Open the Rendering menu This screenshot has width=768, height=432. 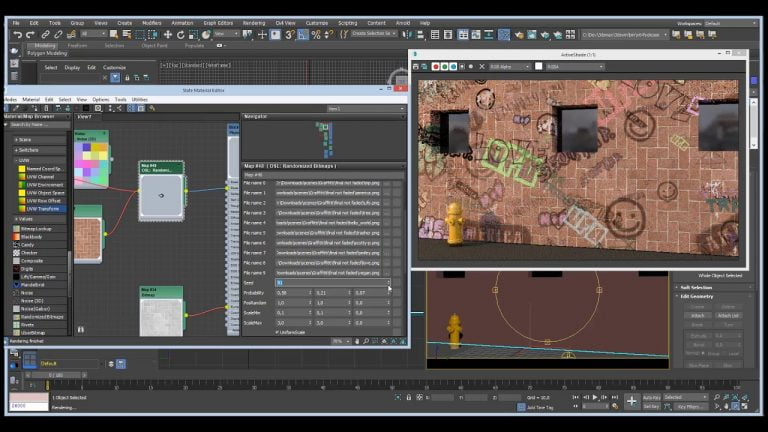254,23
